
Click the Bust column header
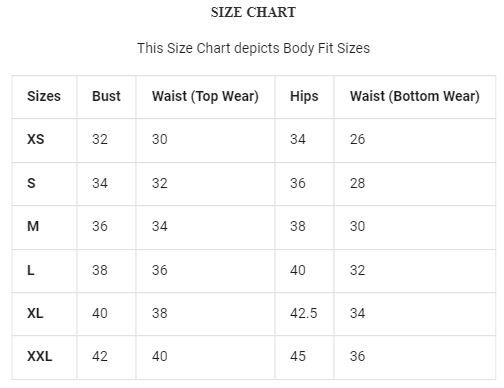click(106, 96)
